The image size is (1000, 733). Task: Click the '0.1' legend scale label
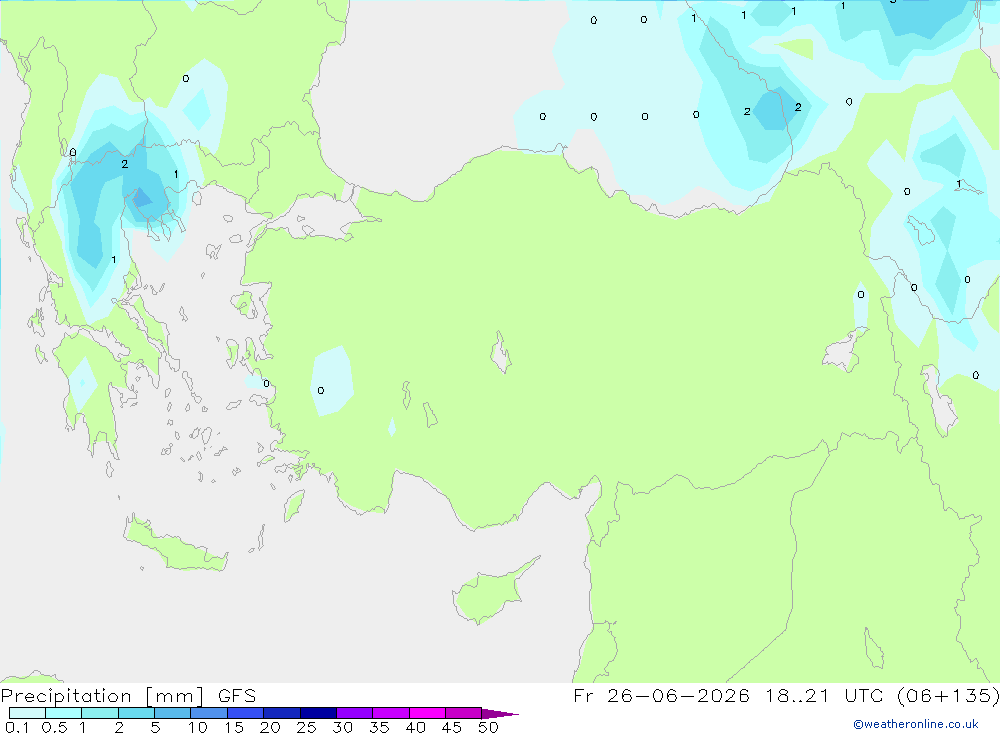tap(17, 727)
